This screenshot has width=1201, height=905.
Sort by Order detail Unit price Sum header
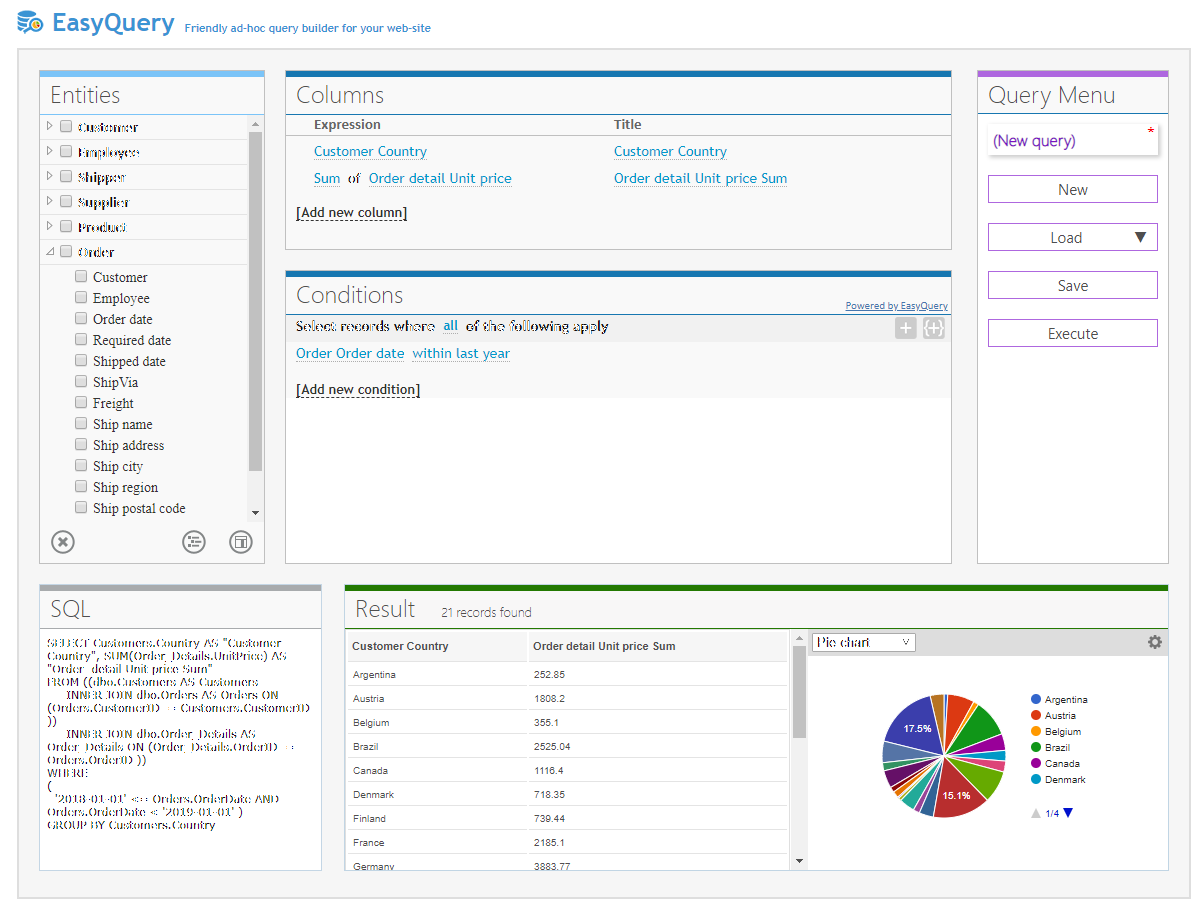point(658,646)
